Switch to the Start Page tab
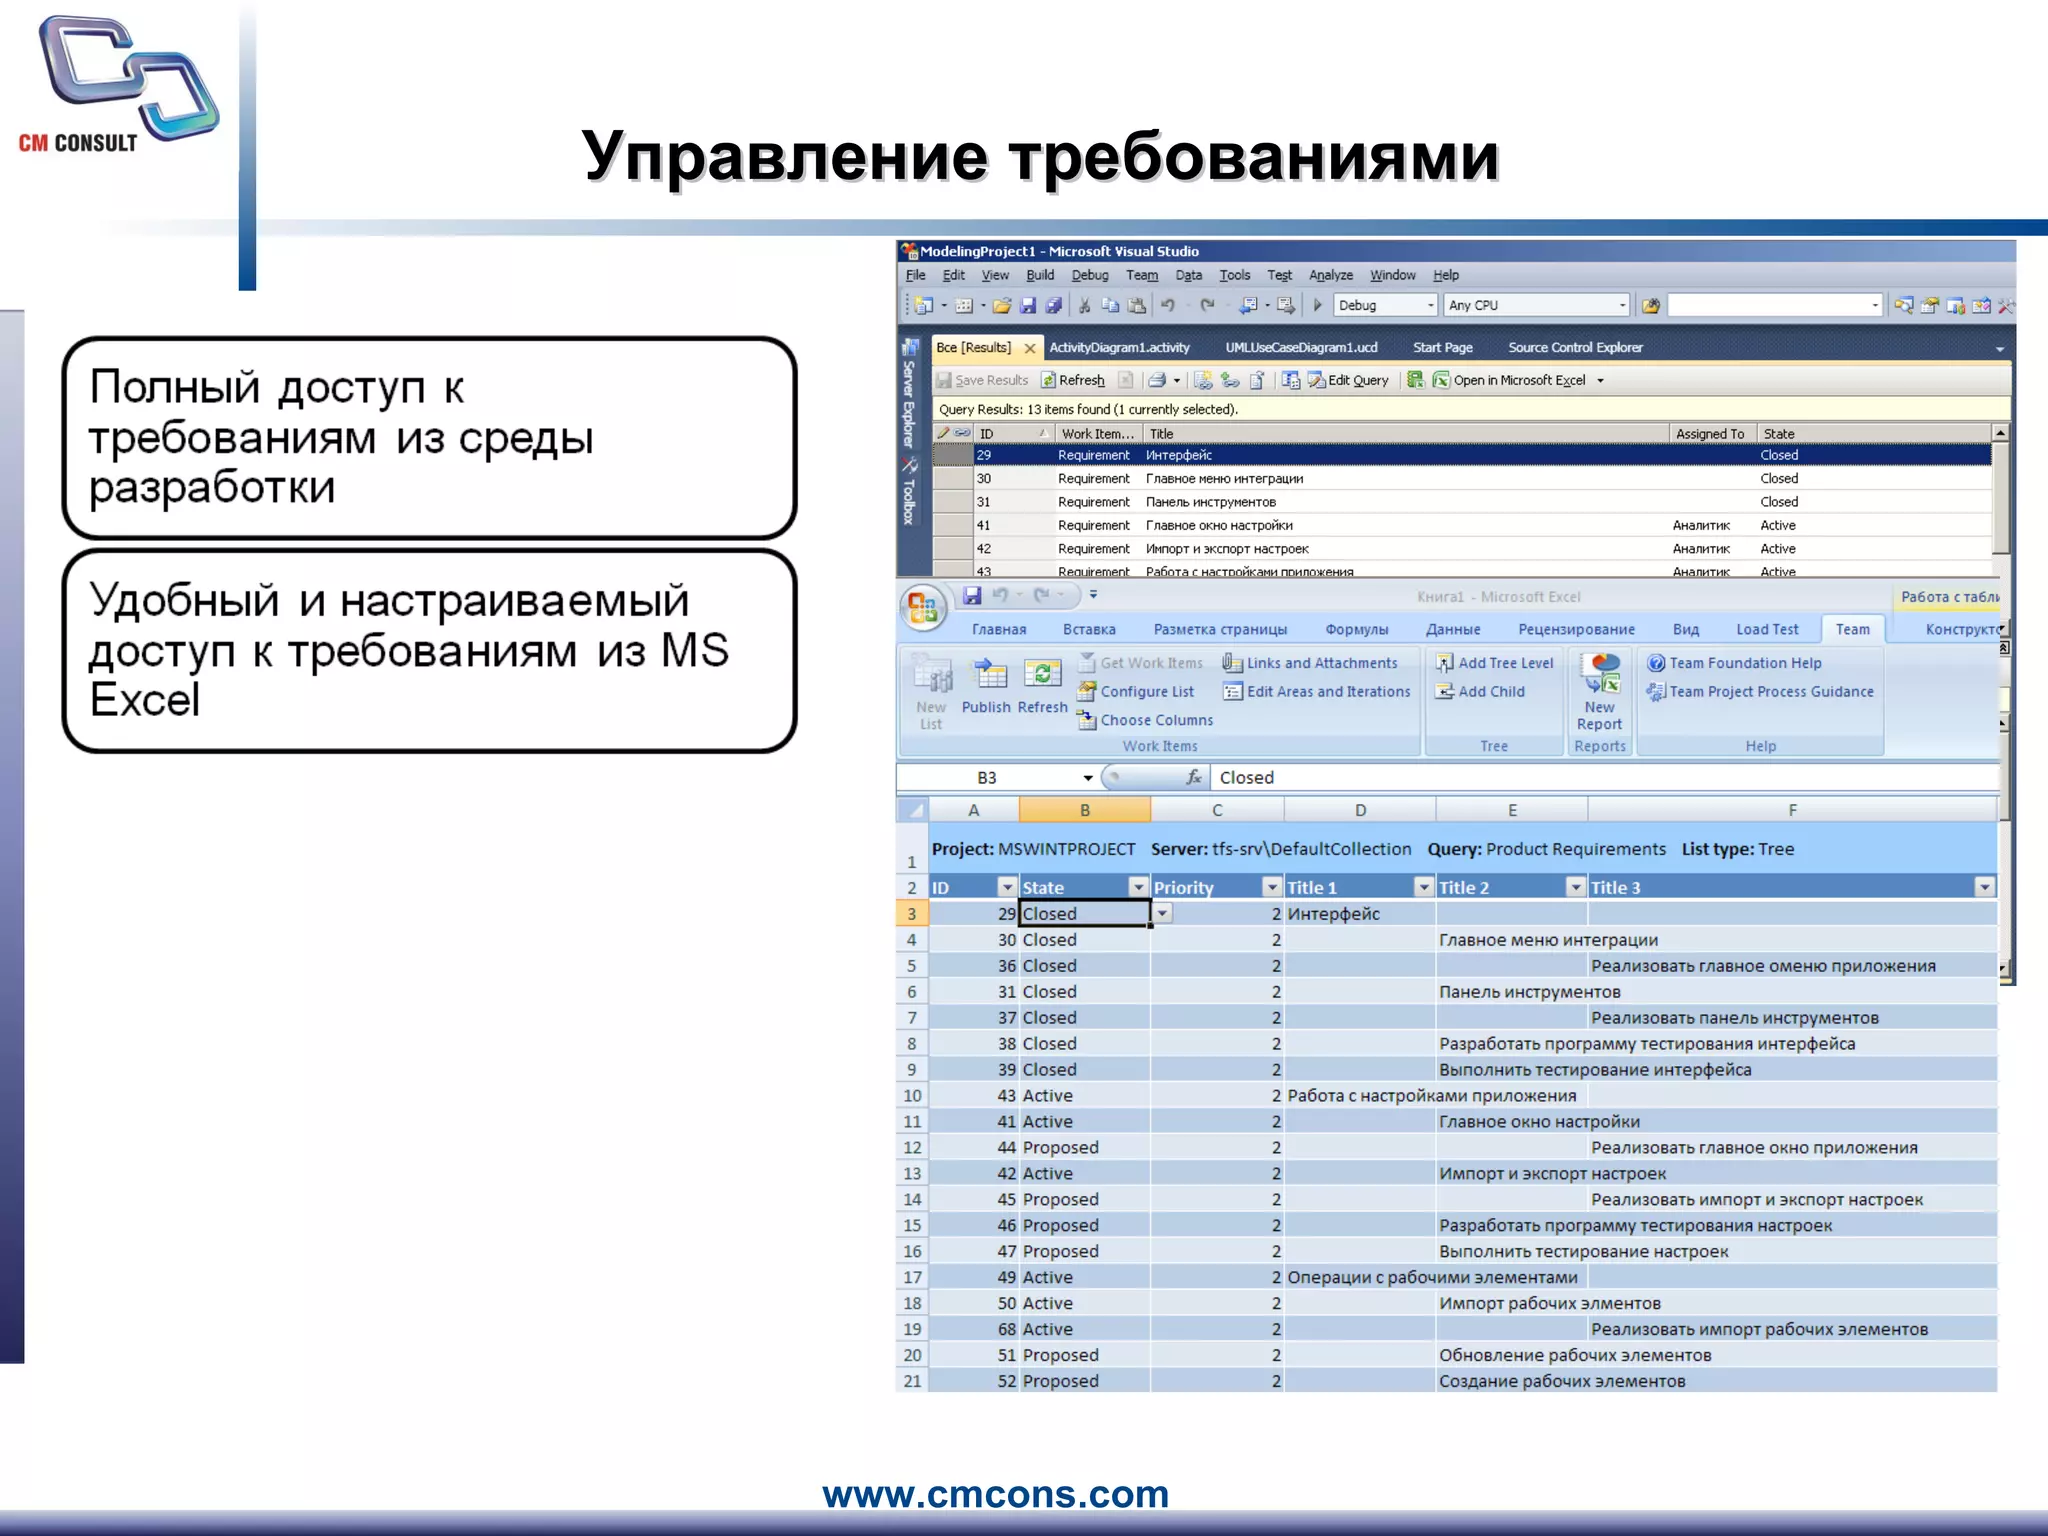The width and height of the screenshot is (2048, 1536). click(x=1442, y=348)
